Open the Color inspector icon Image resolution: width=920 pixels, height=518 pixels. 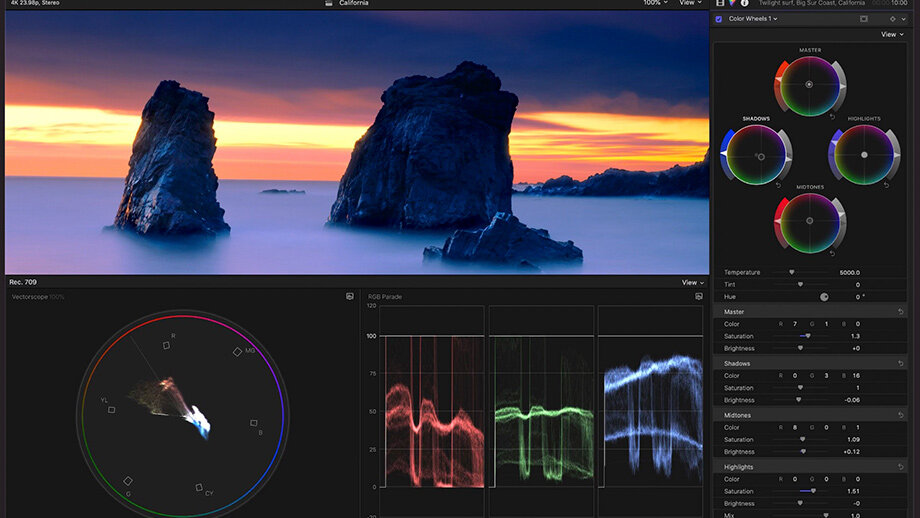point(732,3)
